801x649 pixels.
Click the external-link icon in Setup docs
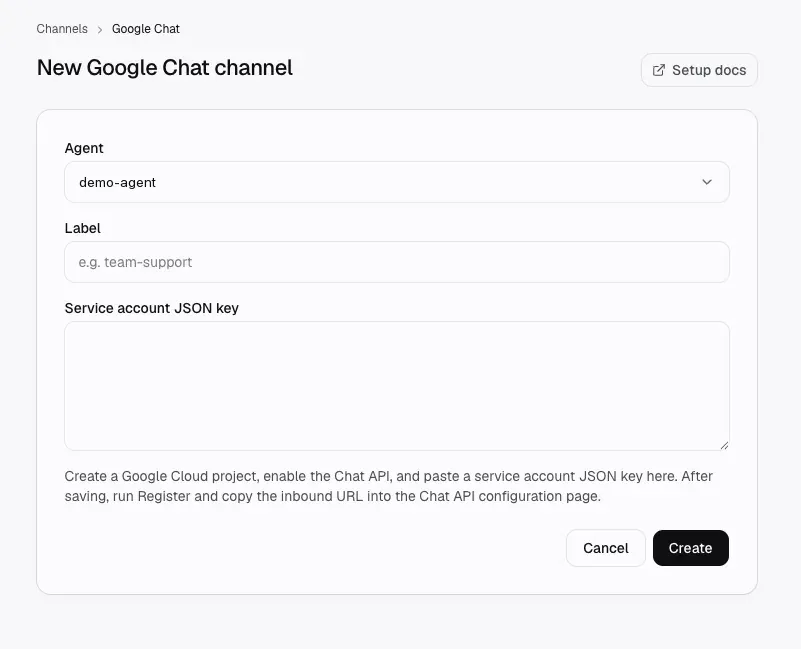(659, 70)
